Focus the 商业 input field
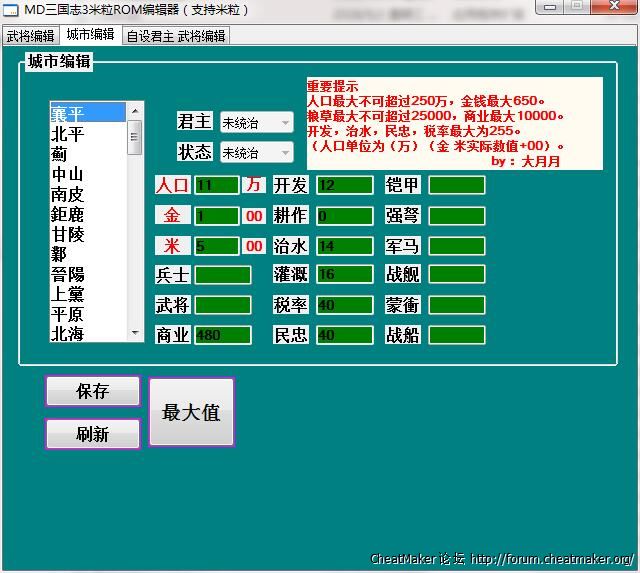 pyautogui.click(x=223, y=335)
